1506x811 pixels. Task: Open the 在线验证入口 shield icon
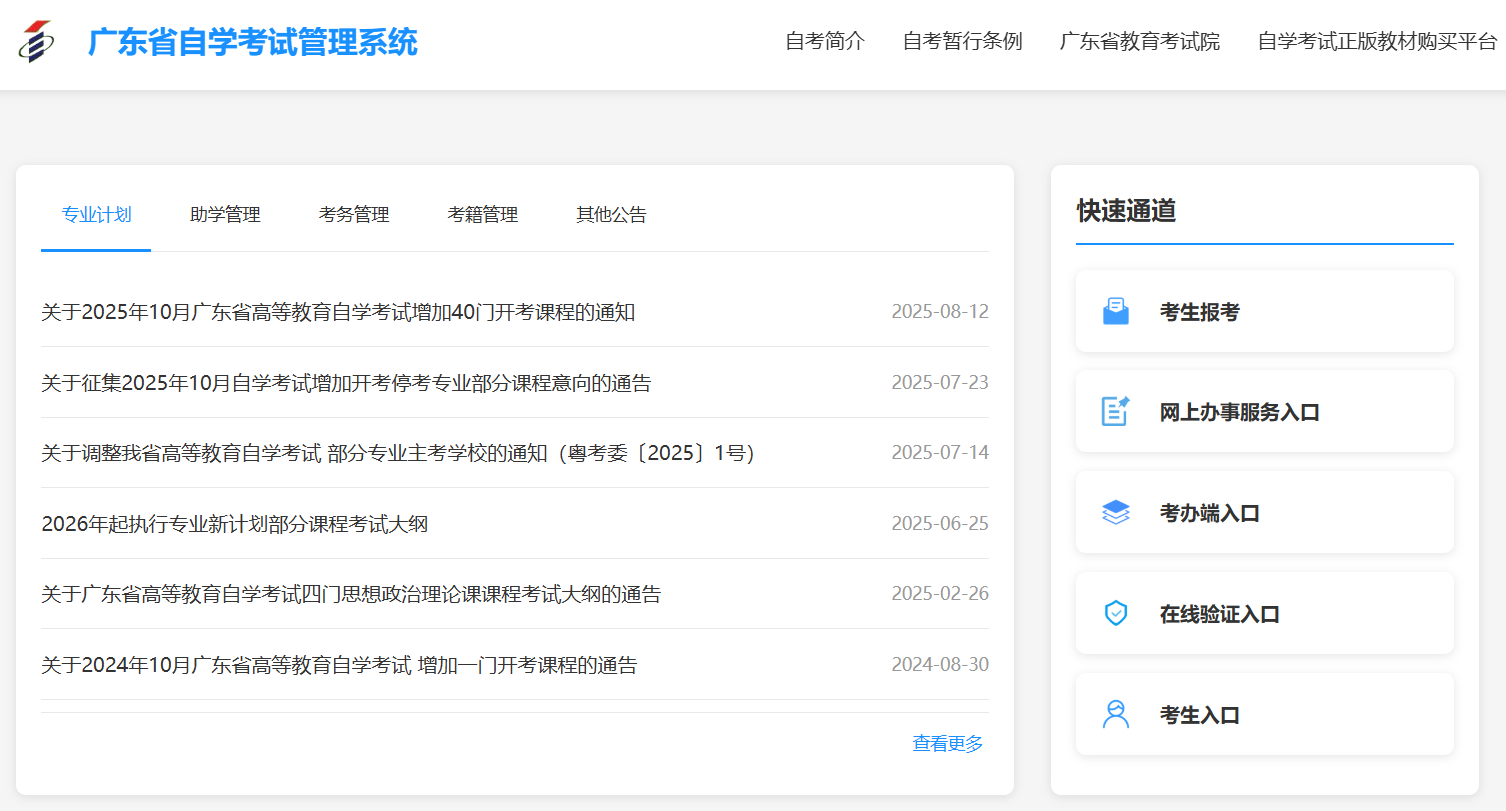(1114, 613)
